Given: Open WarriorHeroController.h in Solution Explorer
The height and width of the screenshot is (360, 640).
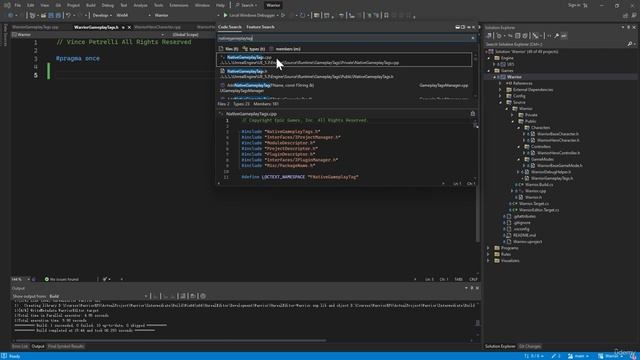Looking at the screenshot, I should pyautogui.click(x=558, y=153).
